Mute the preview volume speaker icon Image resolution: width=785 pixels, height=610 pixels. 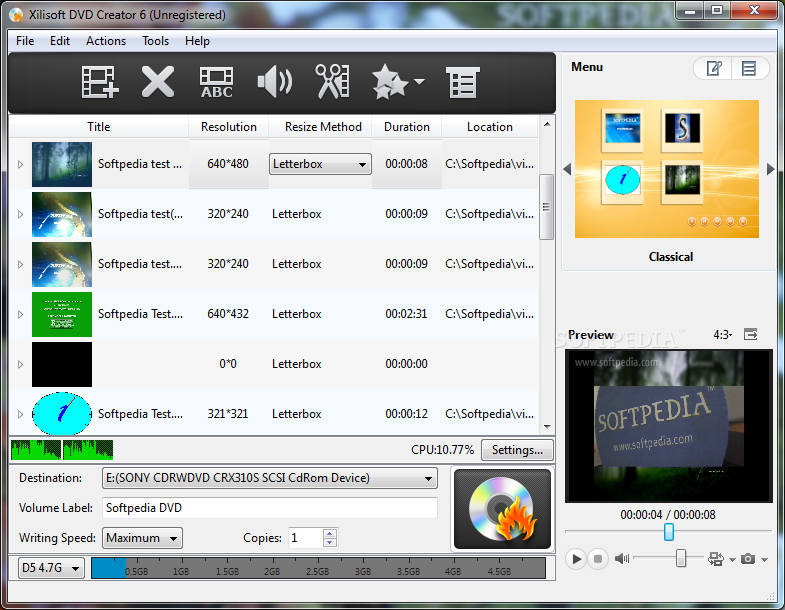point(621,558)
